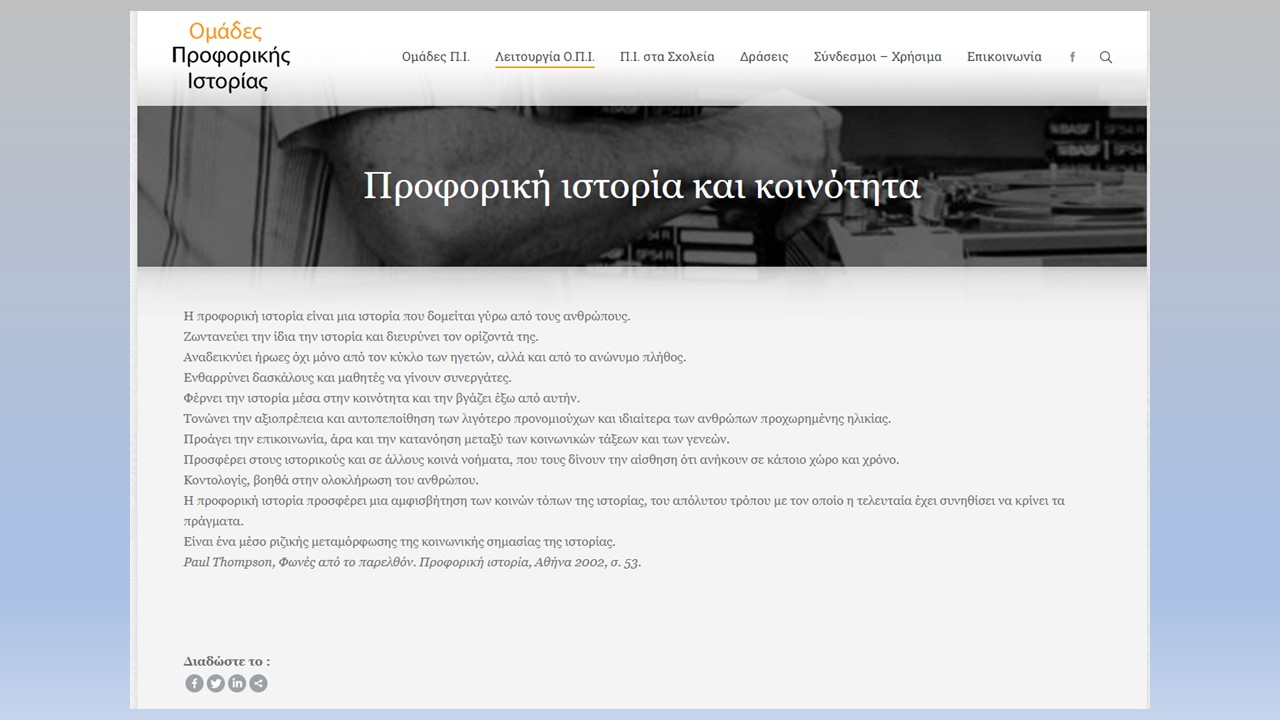Open the Επικοινωνία menu item
The height and width of the screenshot is (720, 1280).
1004,57
